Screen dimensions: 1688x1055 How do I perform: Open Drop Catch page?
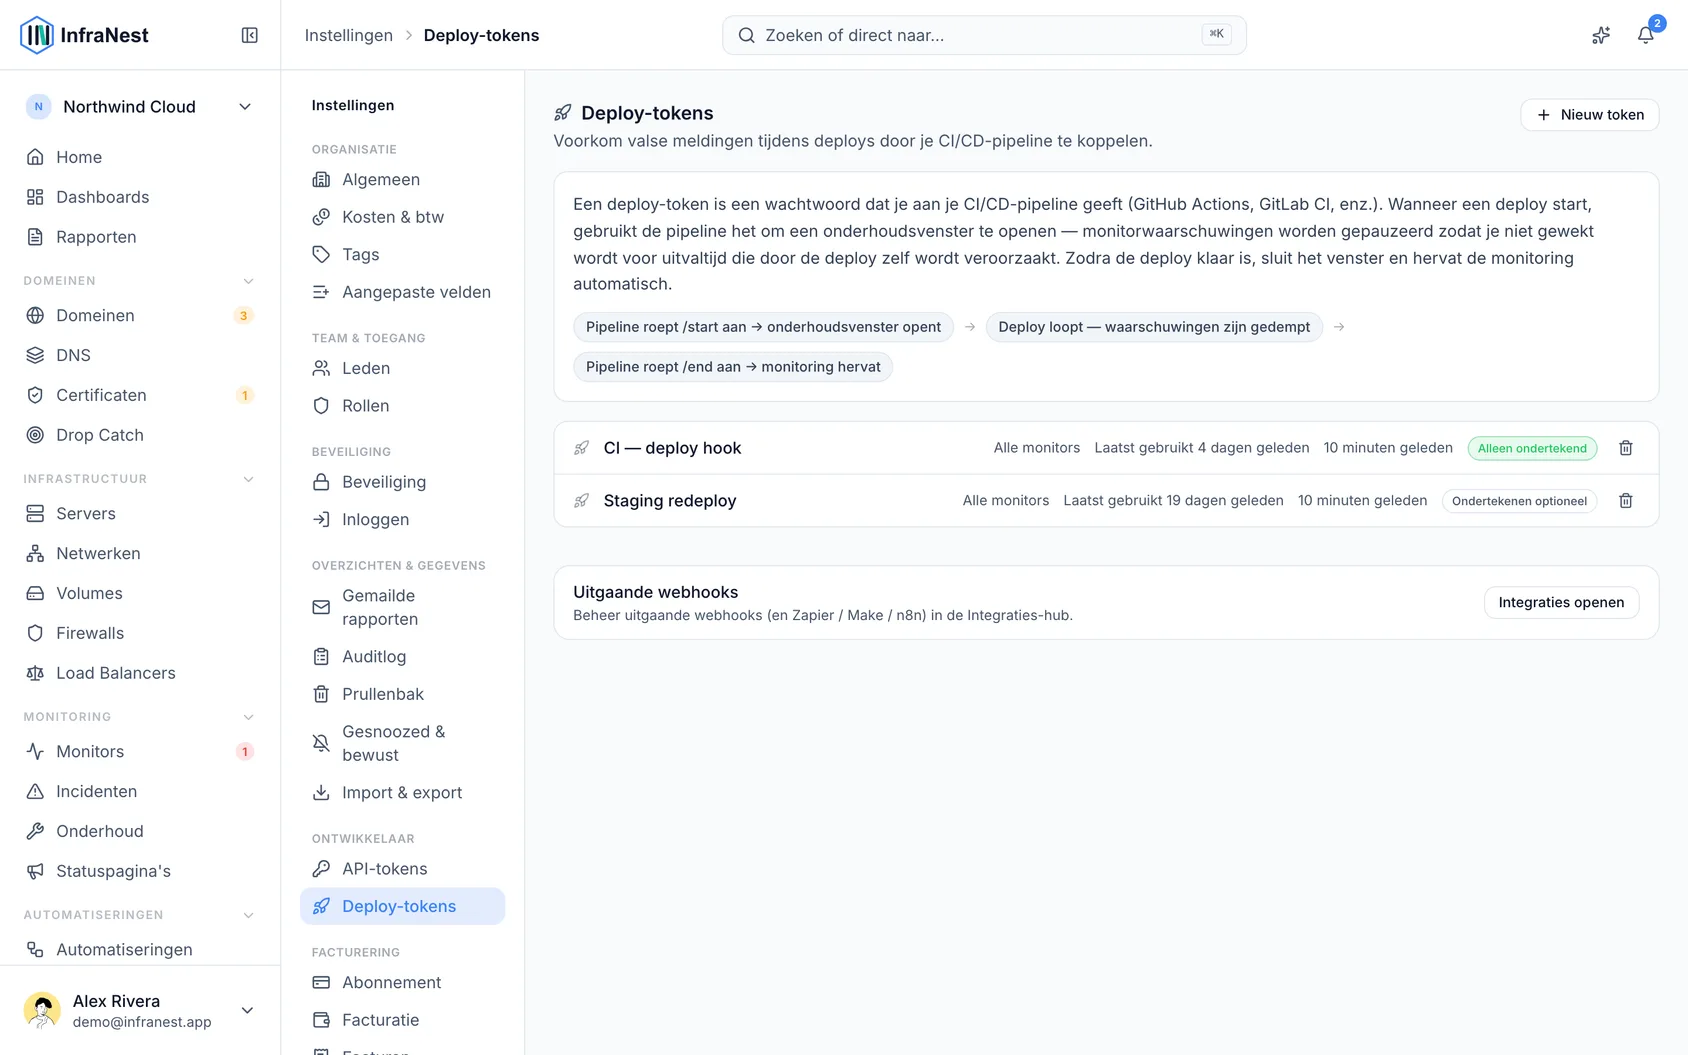coord(140,435)
